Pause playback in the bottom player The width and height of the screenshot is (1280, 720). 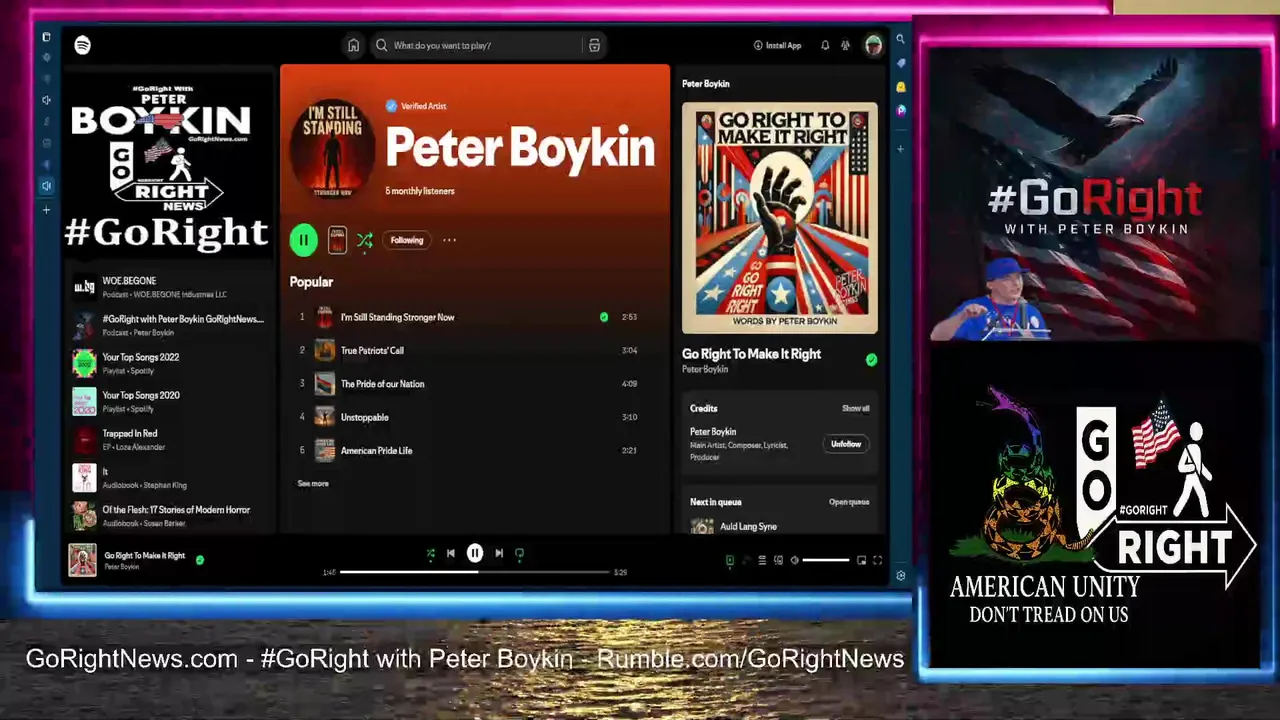475,553
